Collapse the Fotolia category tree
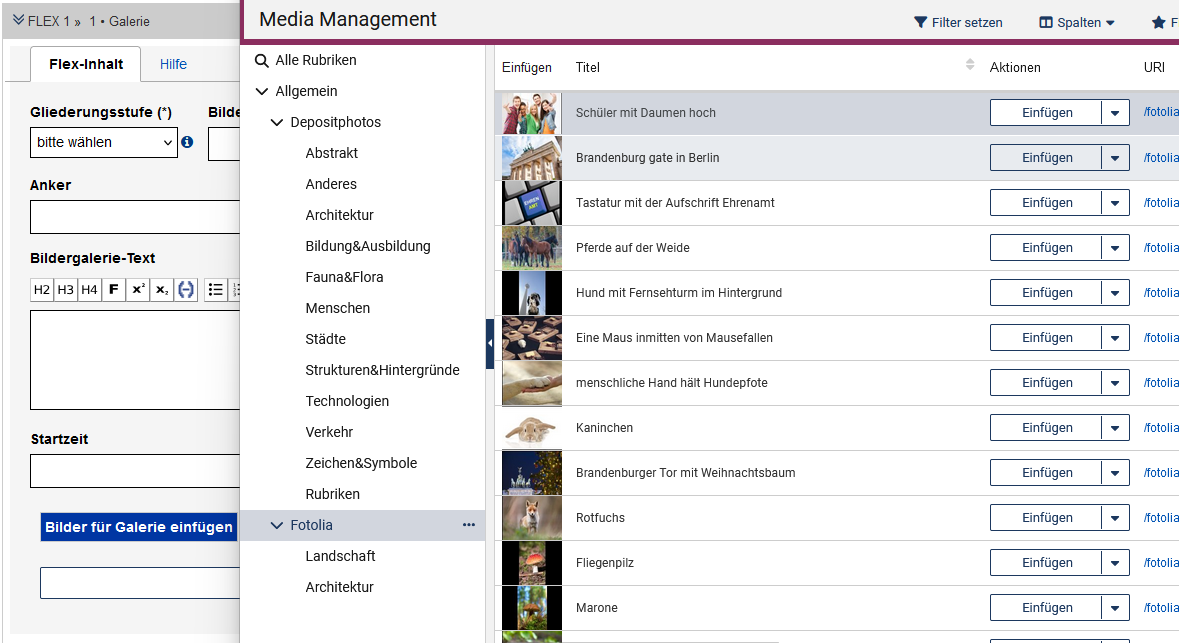 (x=276, y=525)
